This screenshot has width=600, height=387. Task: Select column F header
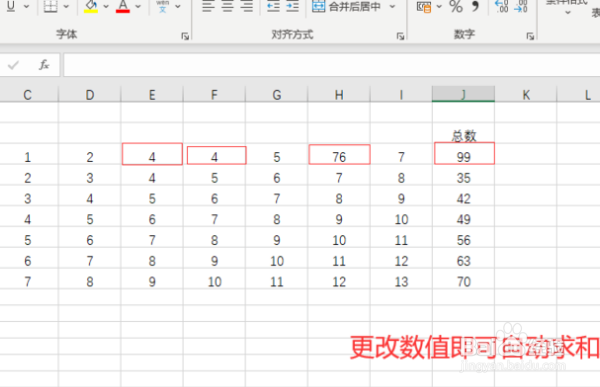pos(214,95)
